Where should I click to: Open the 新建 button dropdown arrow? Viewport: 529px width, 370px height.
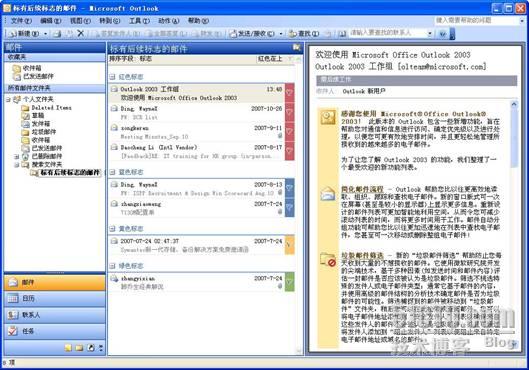45,34
